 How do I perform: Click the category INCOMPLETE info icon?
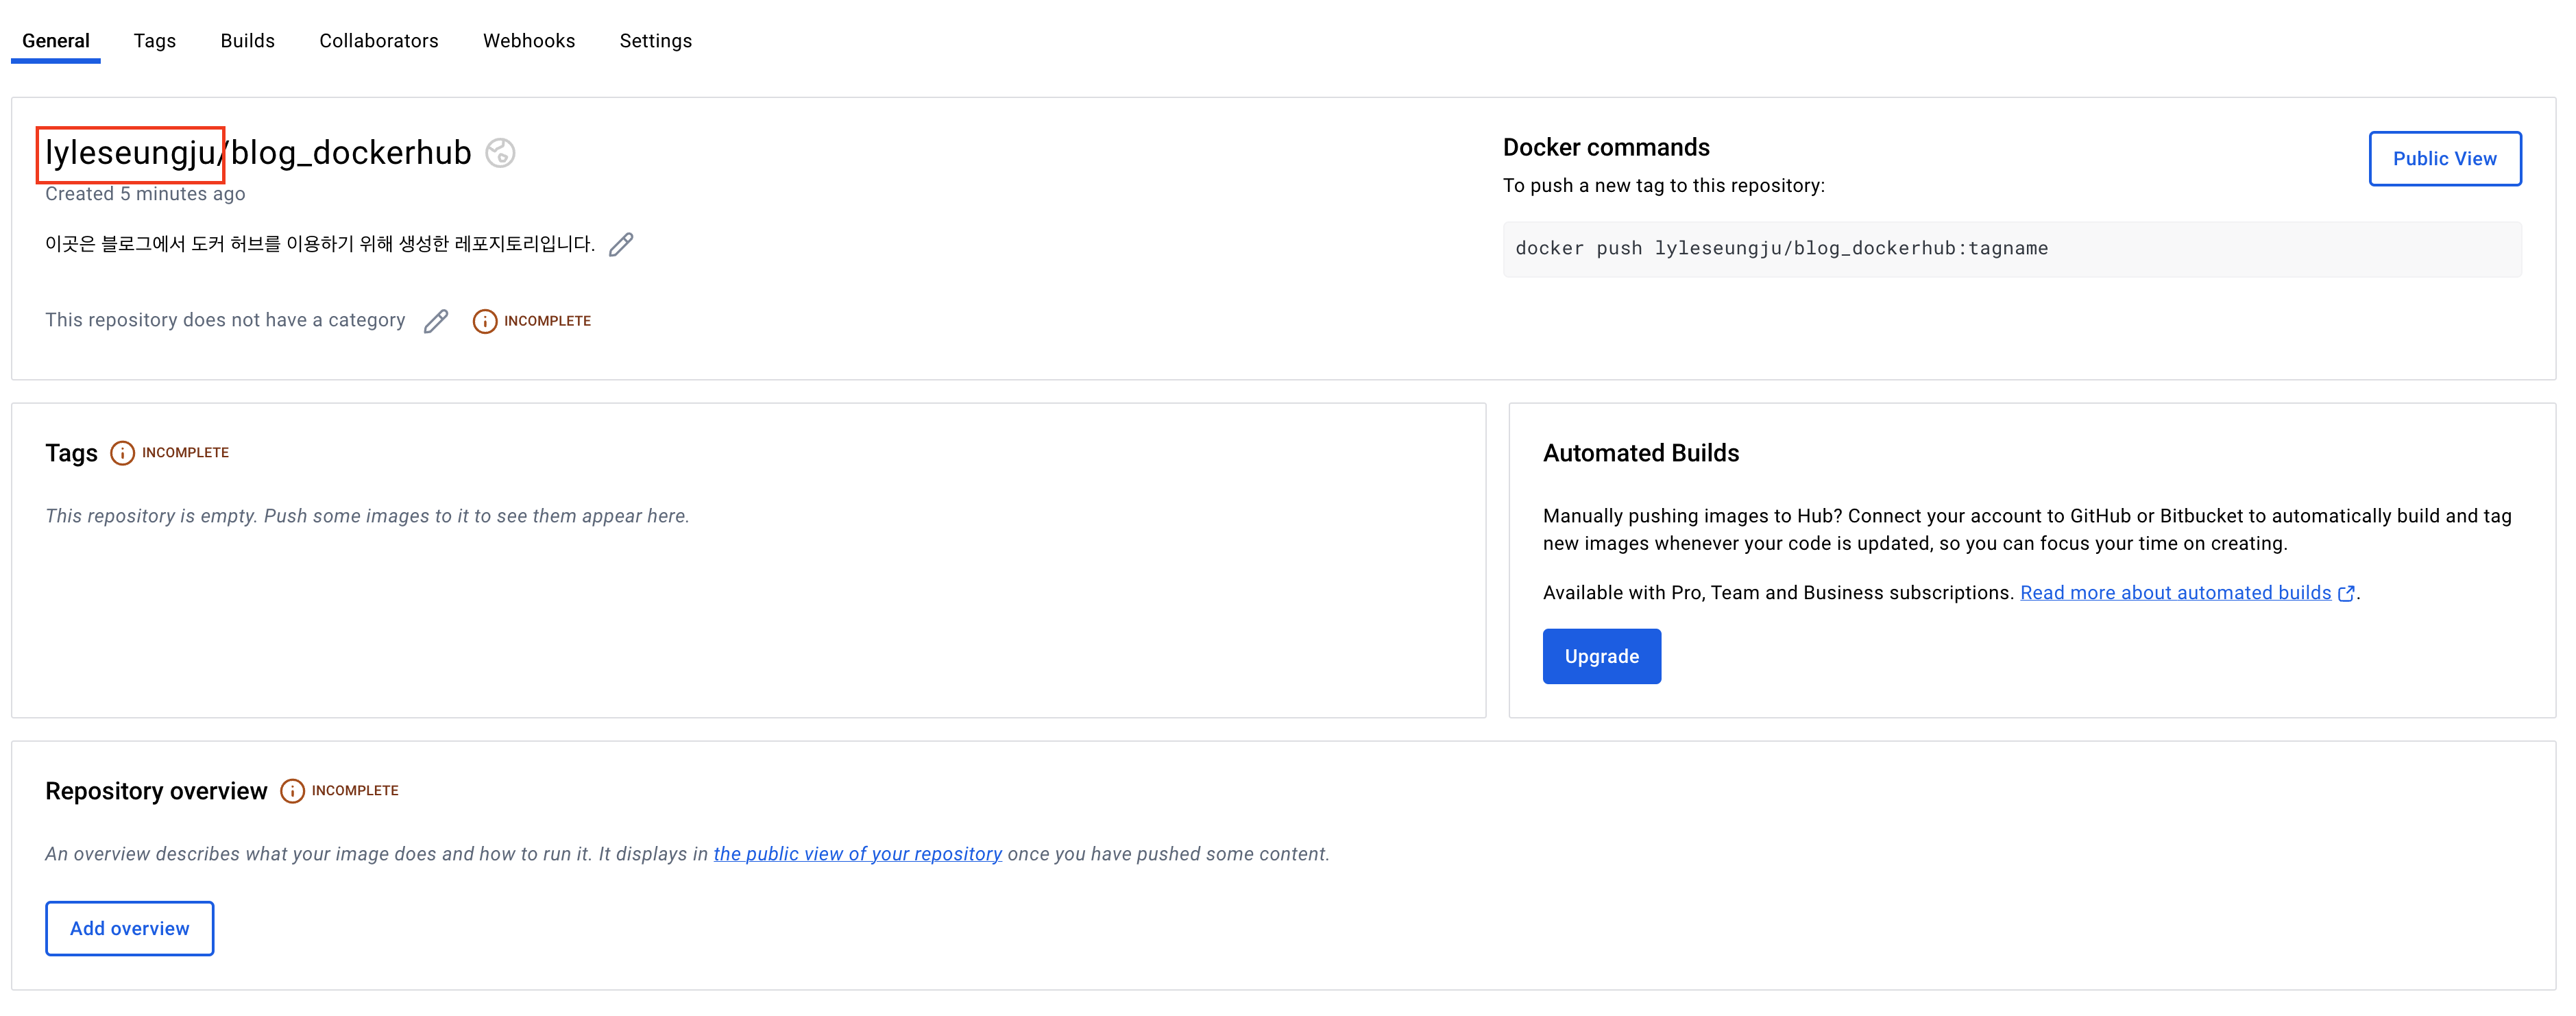pyautogui.click(x=484, y=321)
